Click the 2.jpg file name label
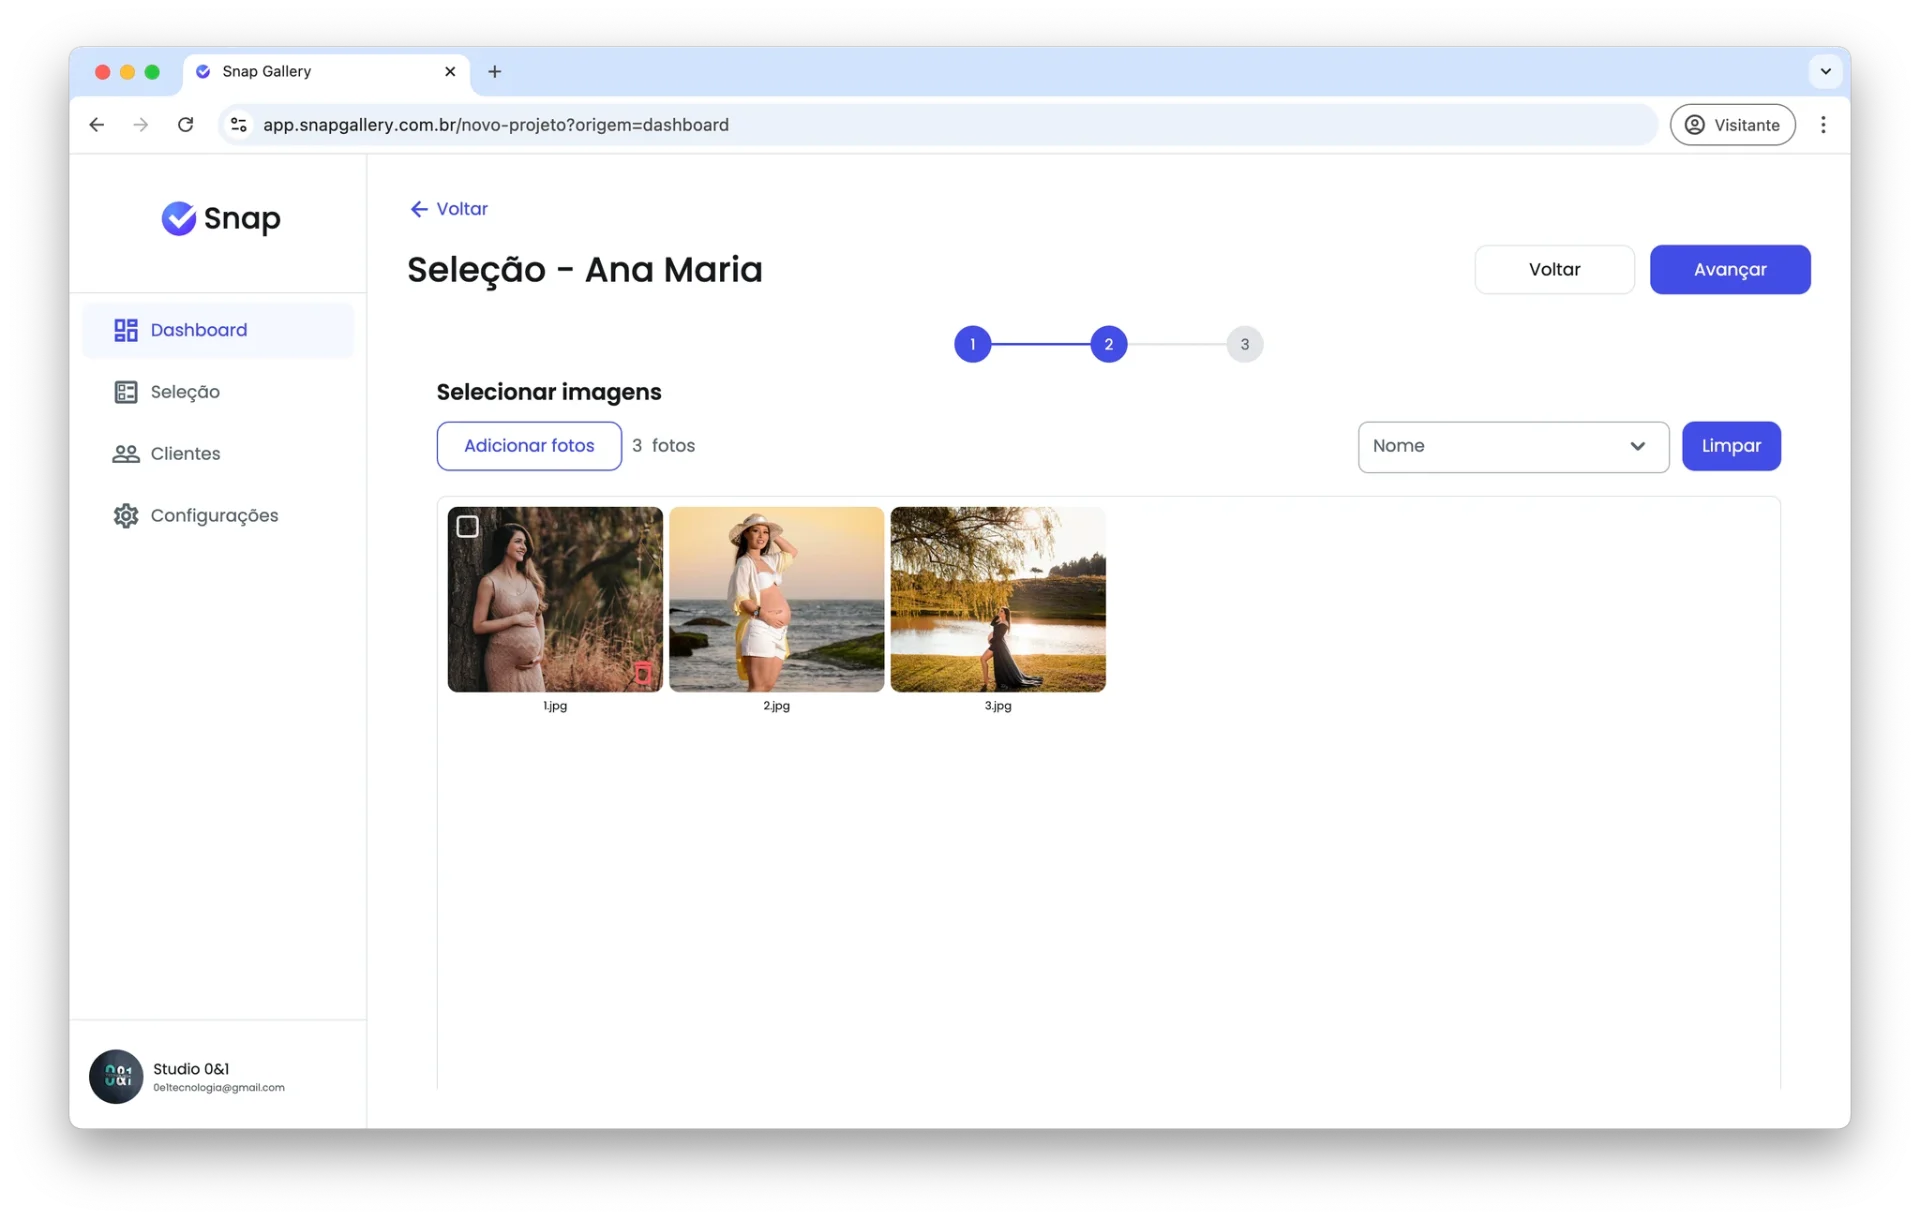 point(776,706)
